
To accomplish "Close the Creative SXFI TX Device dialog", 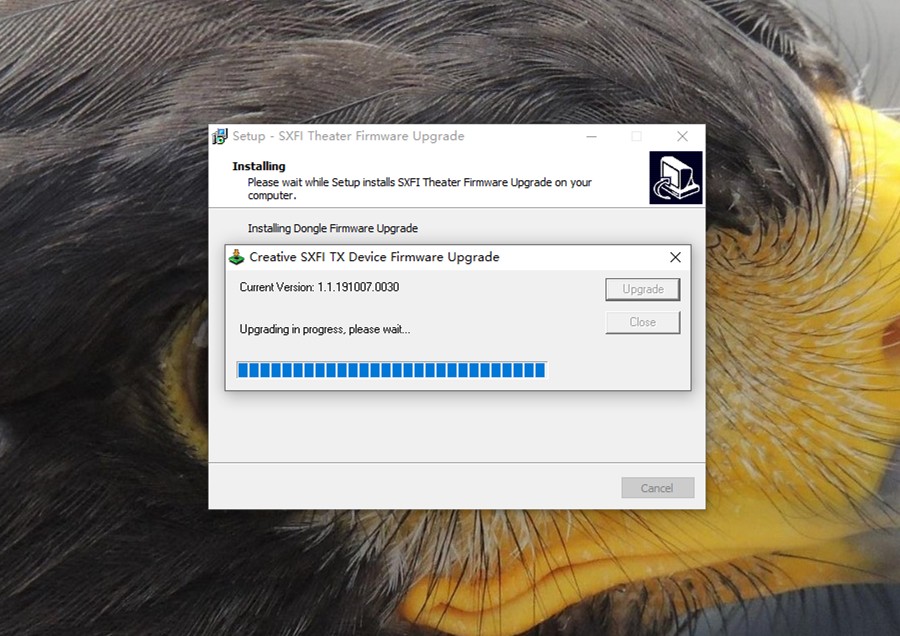I will pos(675,257).
